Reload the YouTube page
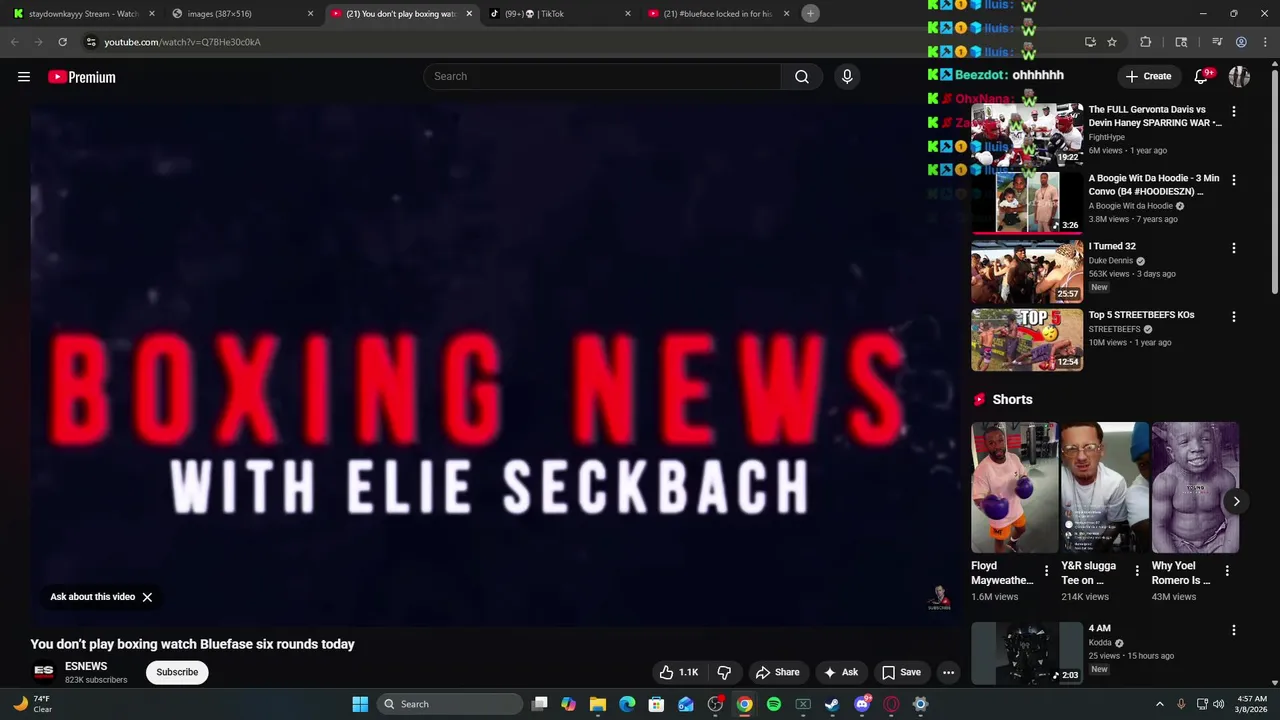Image resolution: width=1280 pixels, height=720 pixels. pyautogui.click(x=62, y=42)
